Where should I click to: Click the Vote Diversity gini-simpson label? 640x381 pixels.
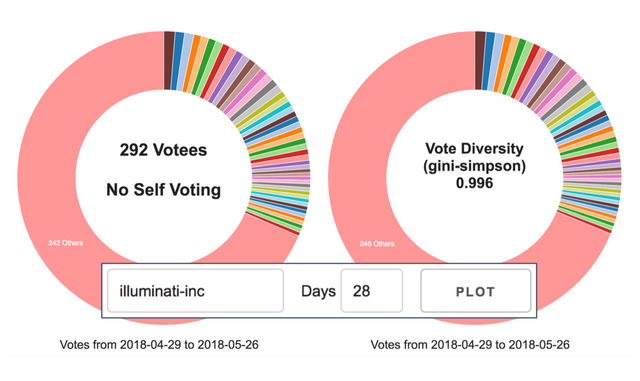[474, 157]
